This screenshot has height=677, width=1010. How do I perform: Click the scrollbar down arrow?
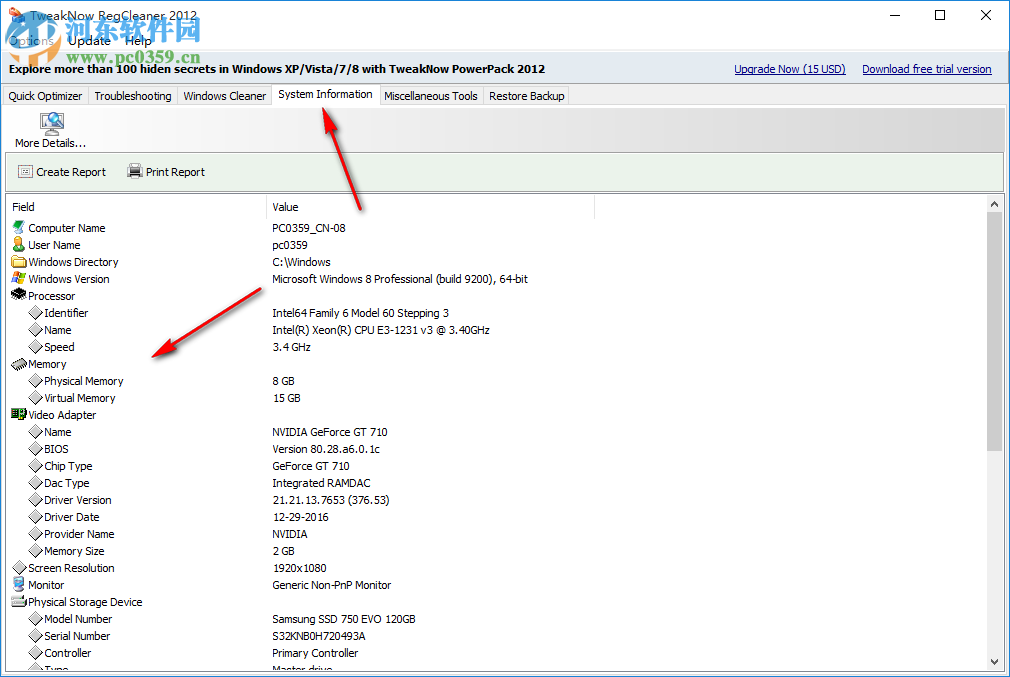[995, 661]
